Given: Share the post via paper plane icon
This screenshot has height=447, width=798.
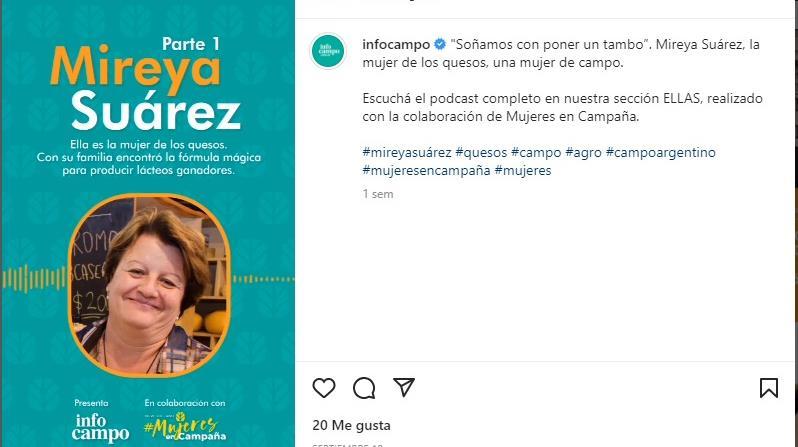Looking at the screenshot, I should pos(404,387).
